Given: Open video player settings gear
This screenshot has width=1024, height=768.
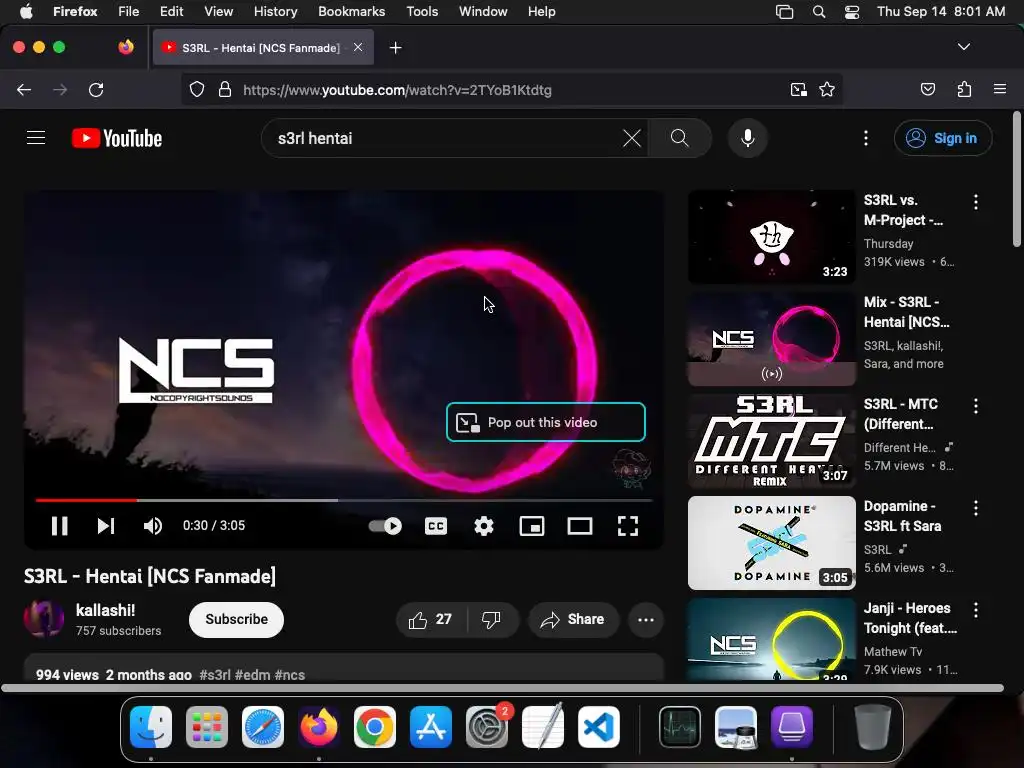Looking at the screenshot, I should (484, 526).
